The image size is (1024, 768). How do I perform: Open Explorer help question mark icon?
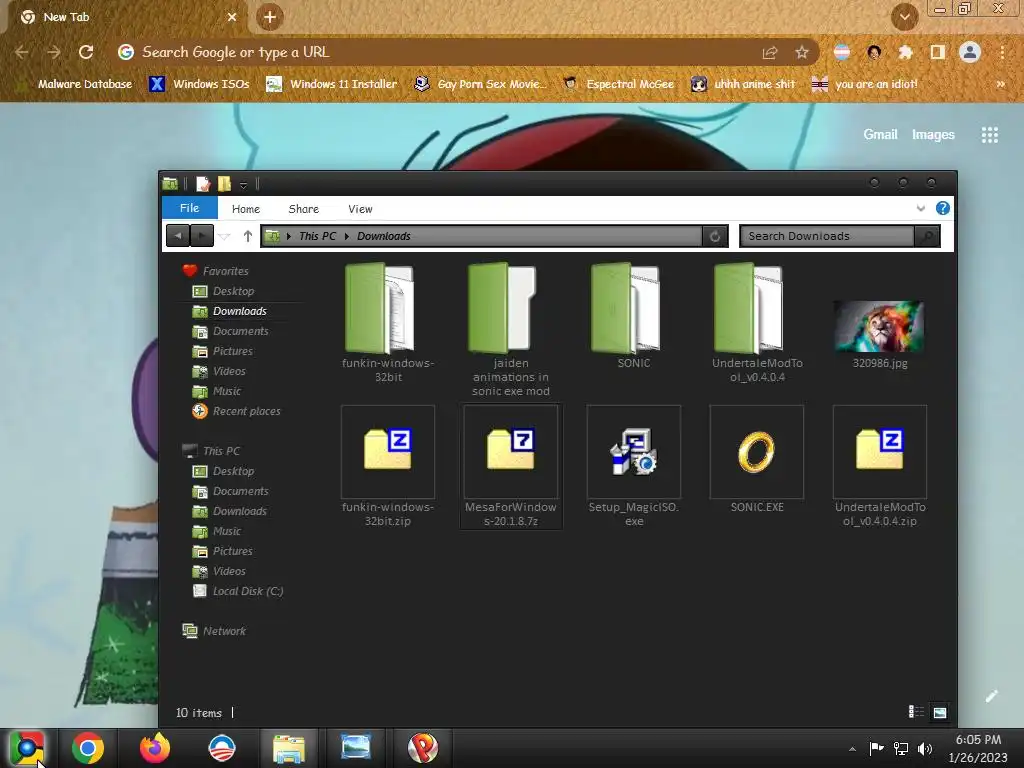pyautogui.click(x=942, y=208)
